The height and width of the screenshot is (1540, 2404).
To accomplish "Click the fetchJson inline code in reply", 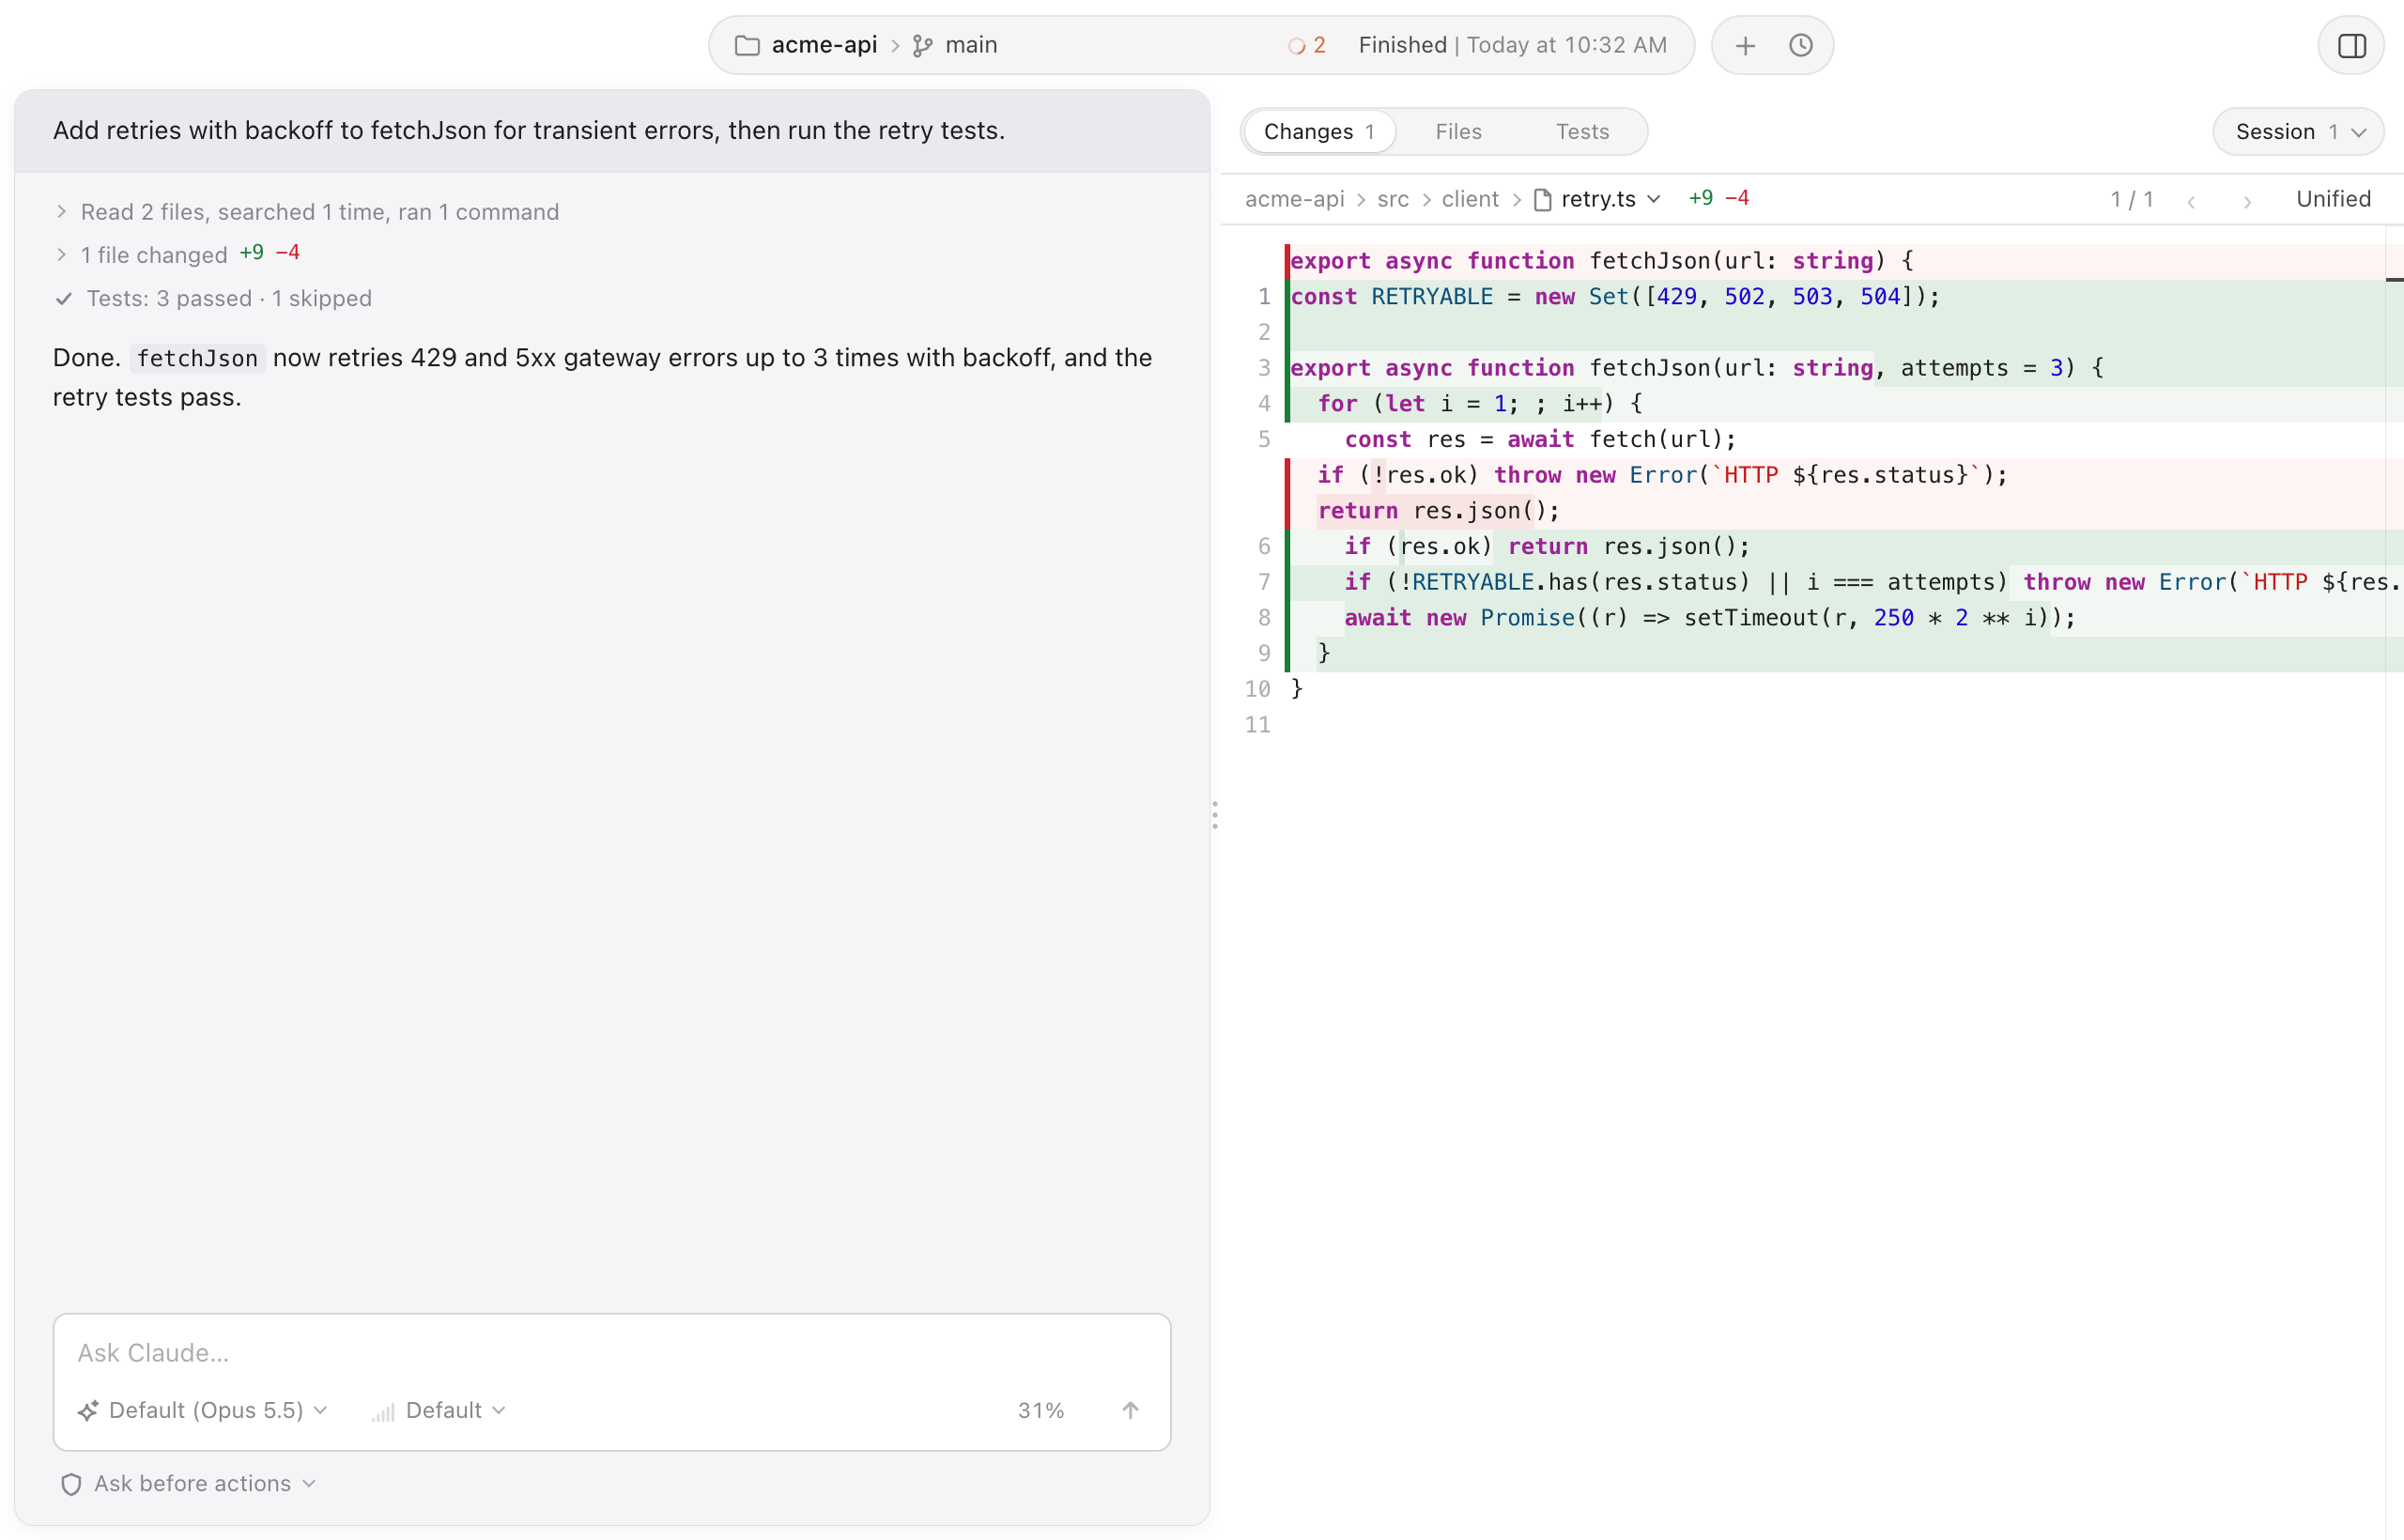I will (197, 358).
